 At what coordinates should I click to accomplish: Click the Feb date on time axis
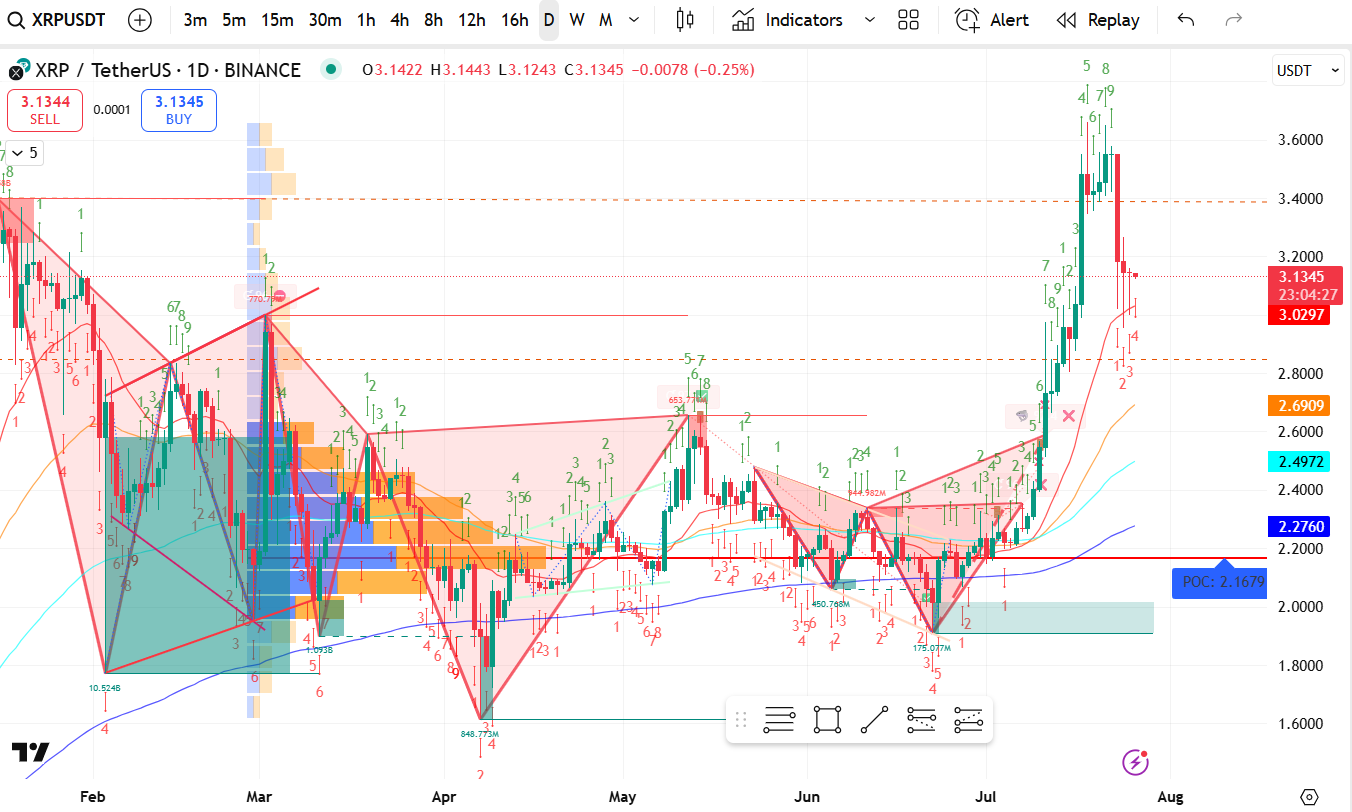click(x=92, y=797)
